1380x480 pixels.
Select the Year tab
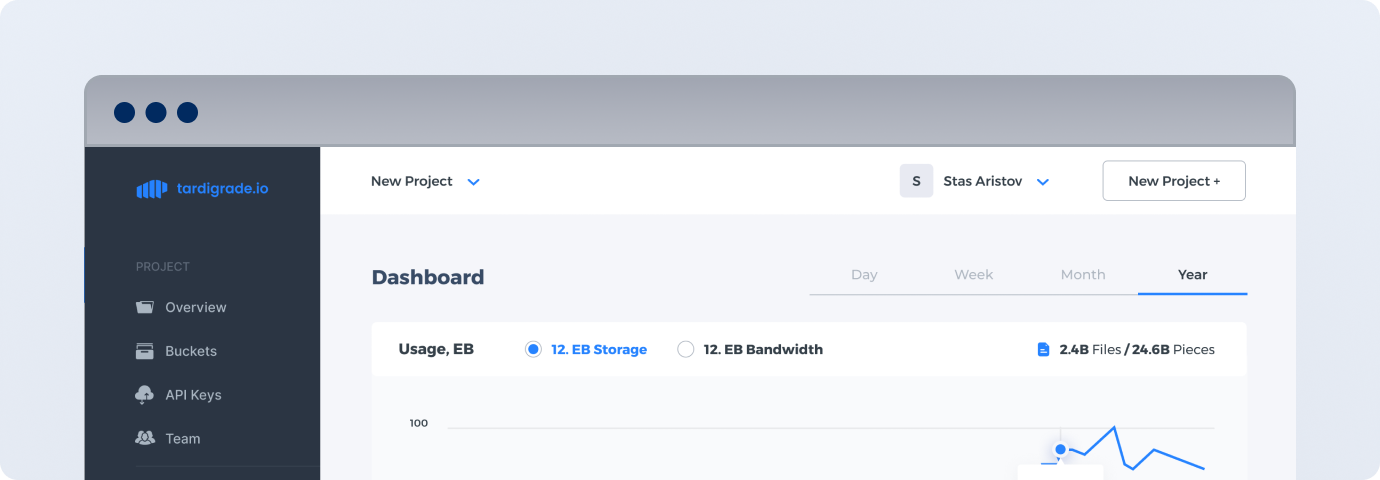pos(1192,275)
